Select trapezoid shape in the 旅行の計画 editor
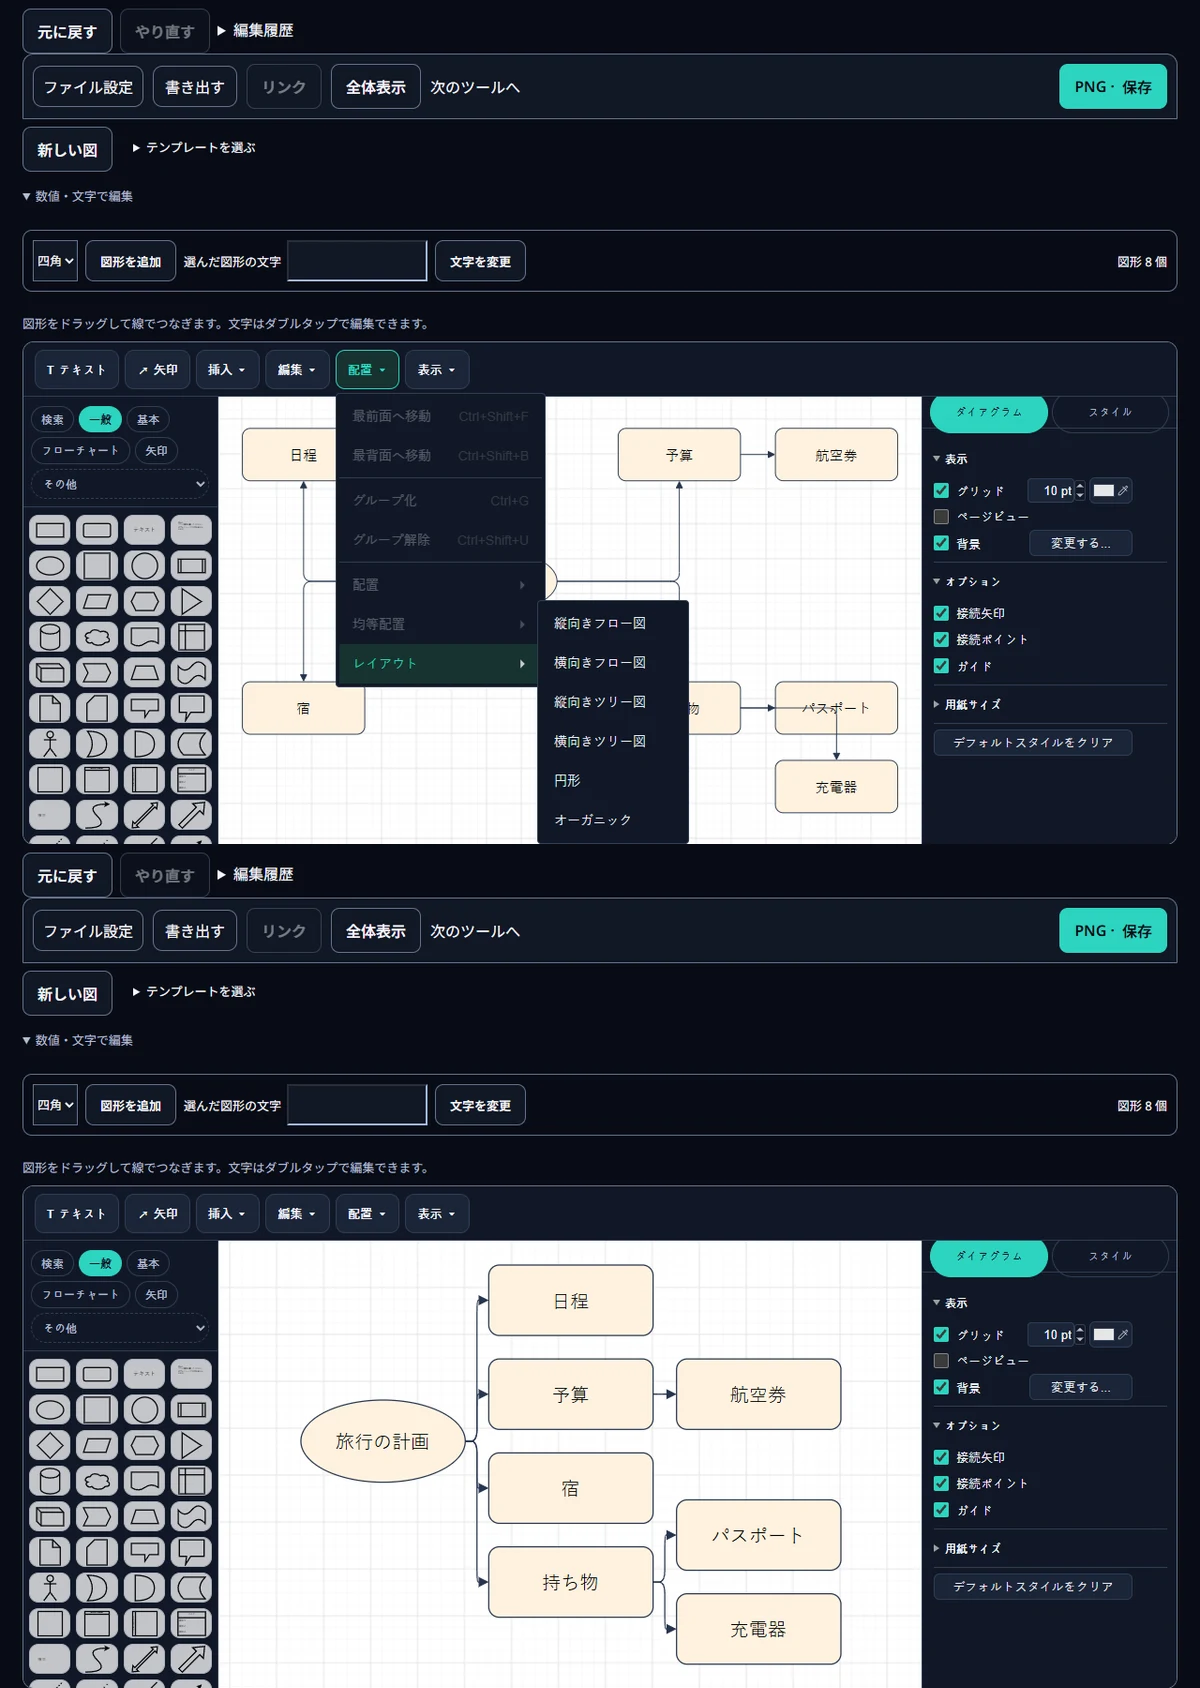The width and height of the screenshot is (1200, 1688). tap(144, 1517)
